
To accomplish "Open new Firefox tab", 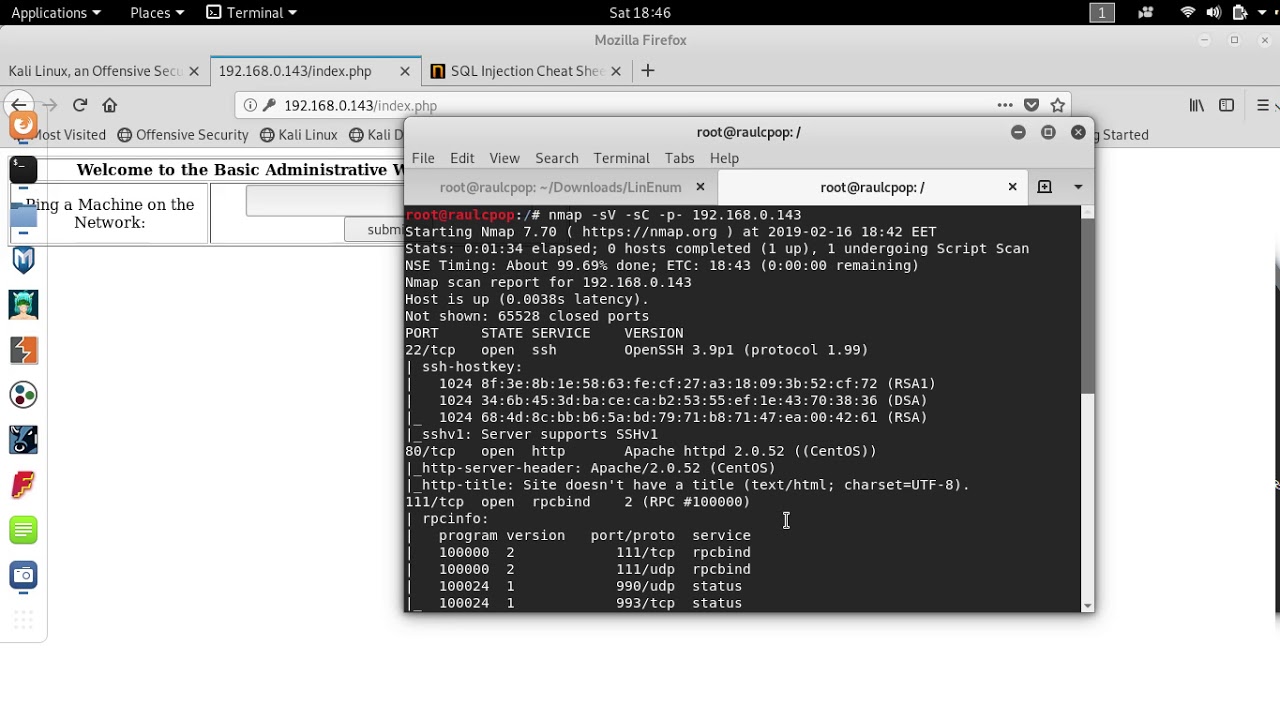I will [x=648, y=71].
